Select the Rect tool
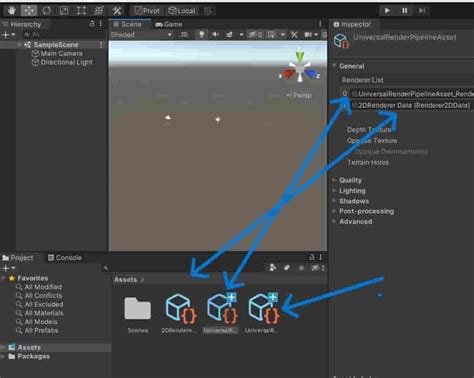Image resolution: width=474 pixels, height=378 pixels. click(x=81, y=11)
